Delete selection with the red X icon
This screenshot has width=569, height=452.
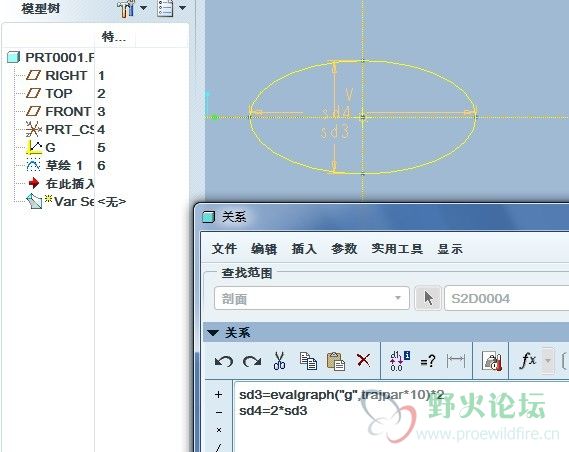363,361
